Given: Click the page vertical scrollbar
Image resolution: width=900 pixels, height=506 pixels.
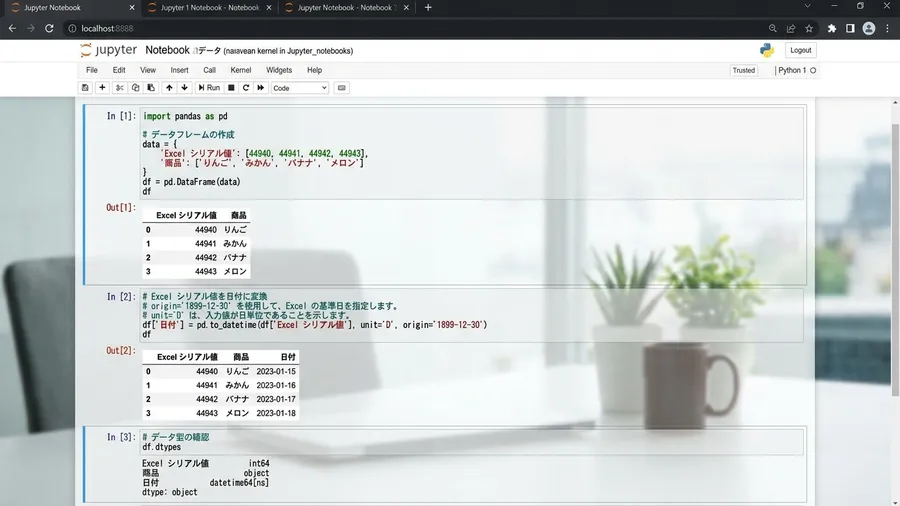Looking at the screenshot, I should click(x=895, y=259).
